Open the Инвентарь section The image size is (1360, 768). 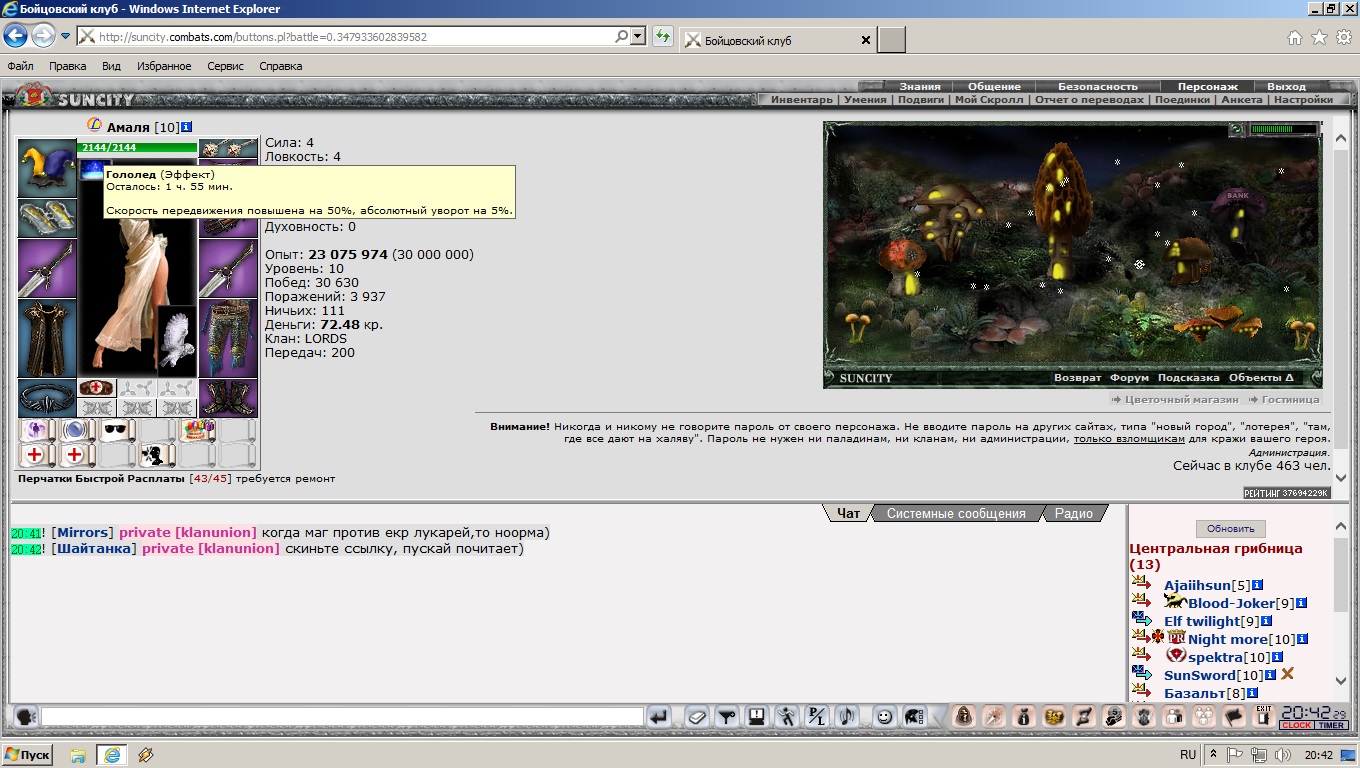(801, 99)
